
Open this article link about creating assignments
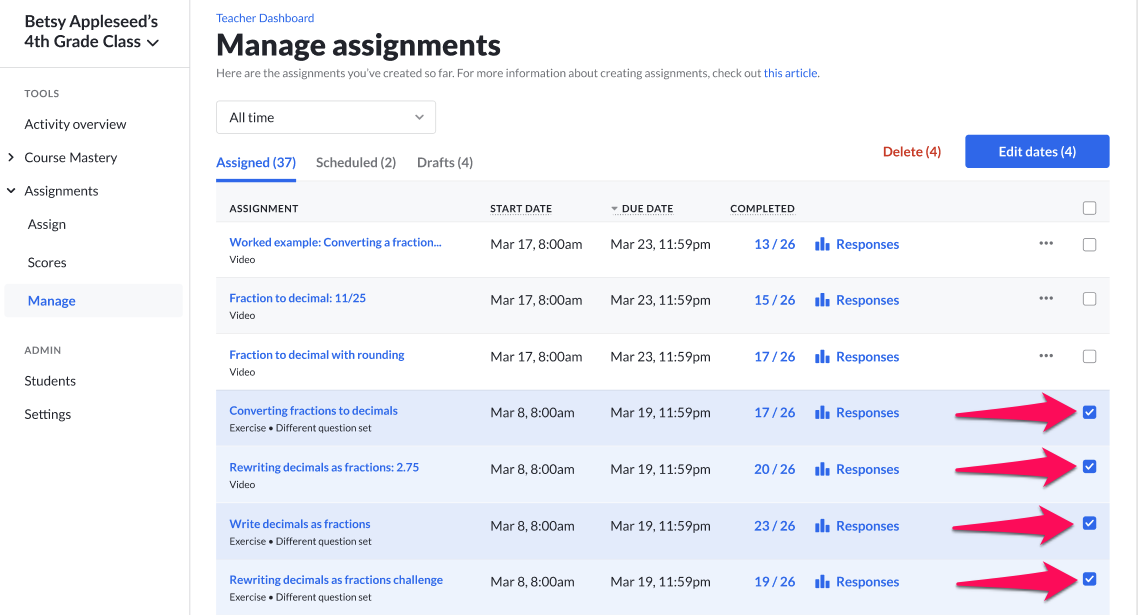790,72
